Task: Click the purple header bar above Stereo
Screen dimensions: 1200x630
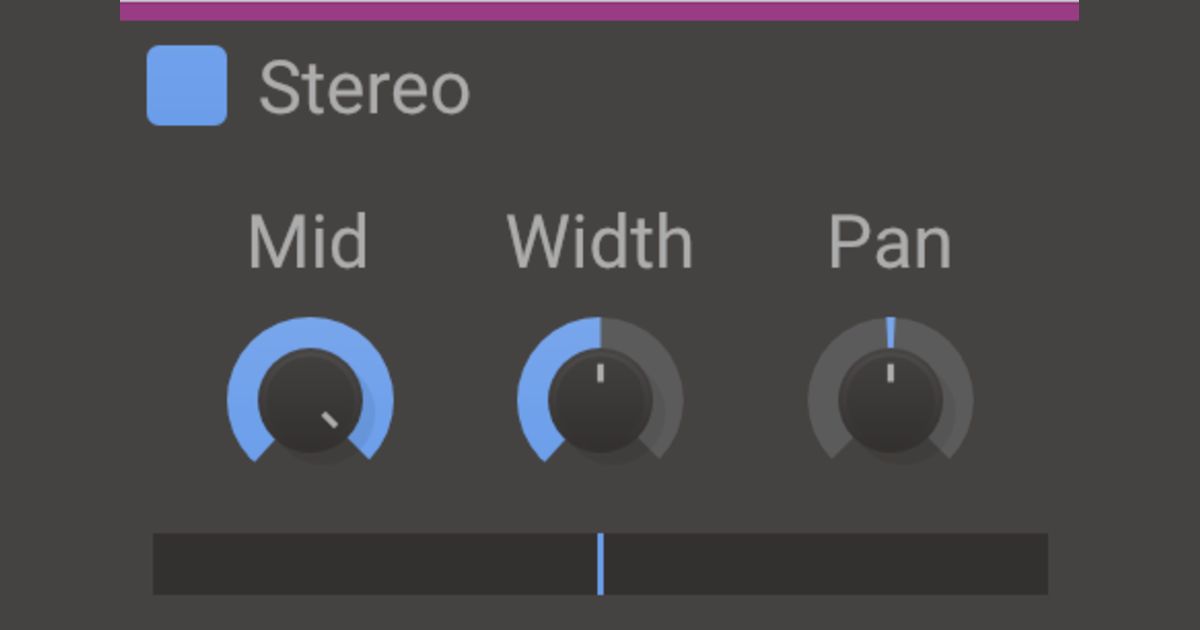Action: tap(600, 11)
